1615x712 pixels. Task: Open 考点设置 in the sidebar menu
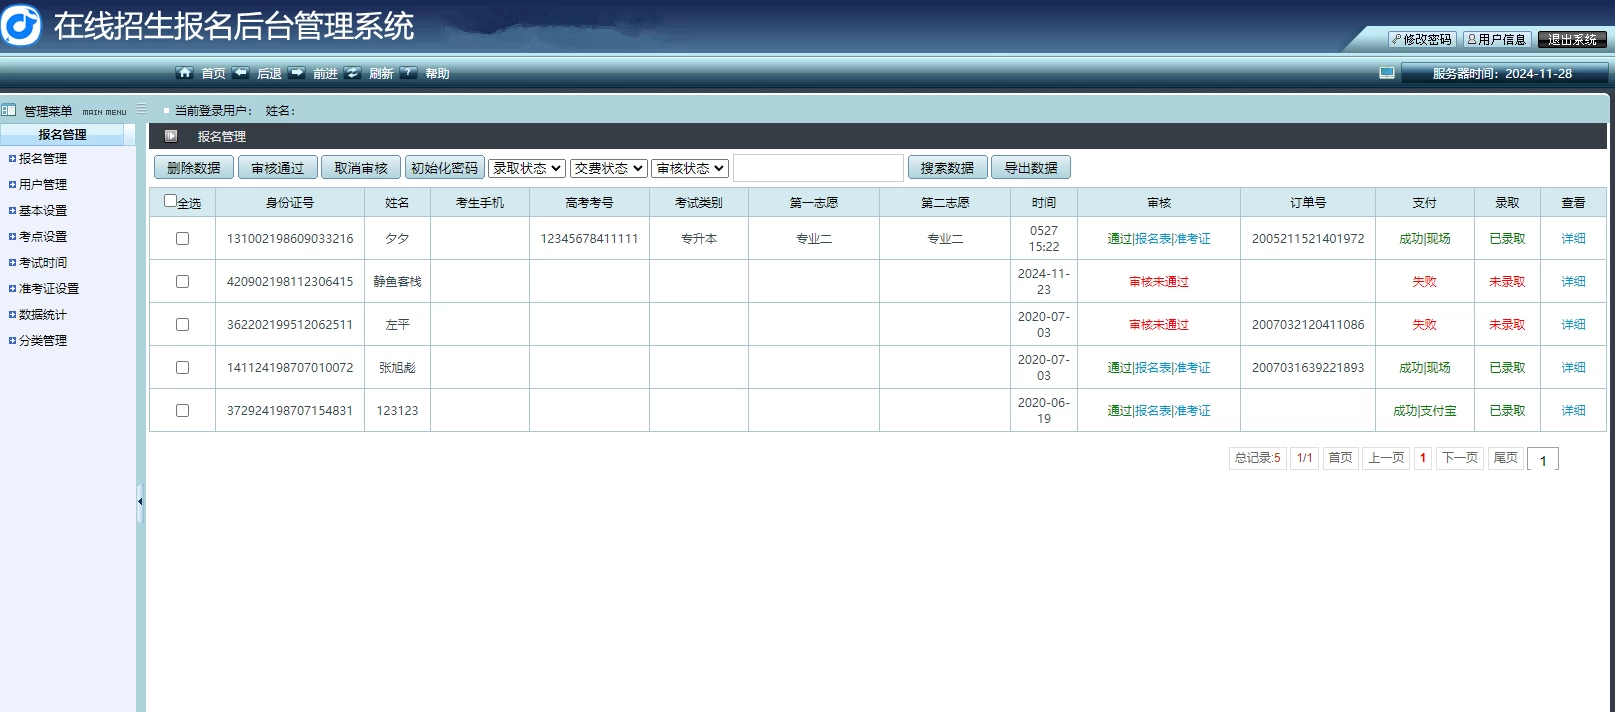[43, 237]
